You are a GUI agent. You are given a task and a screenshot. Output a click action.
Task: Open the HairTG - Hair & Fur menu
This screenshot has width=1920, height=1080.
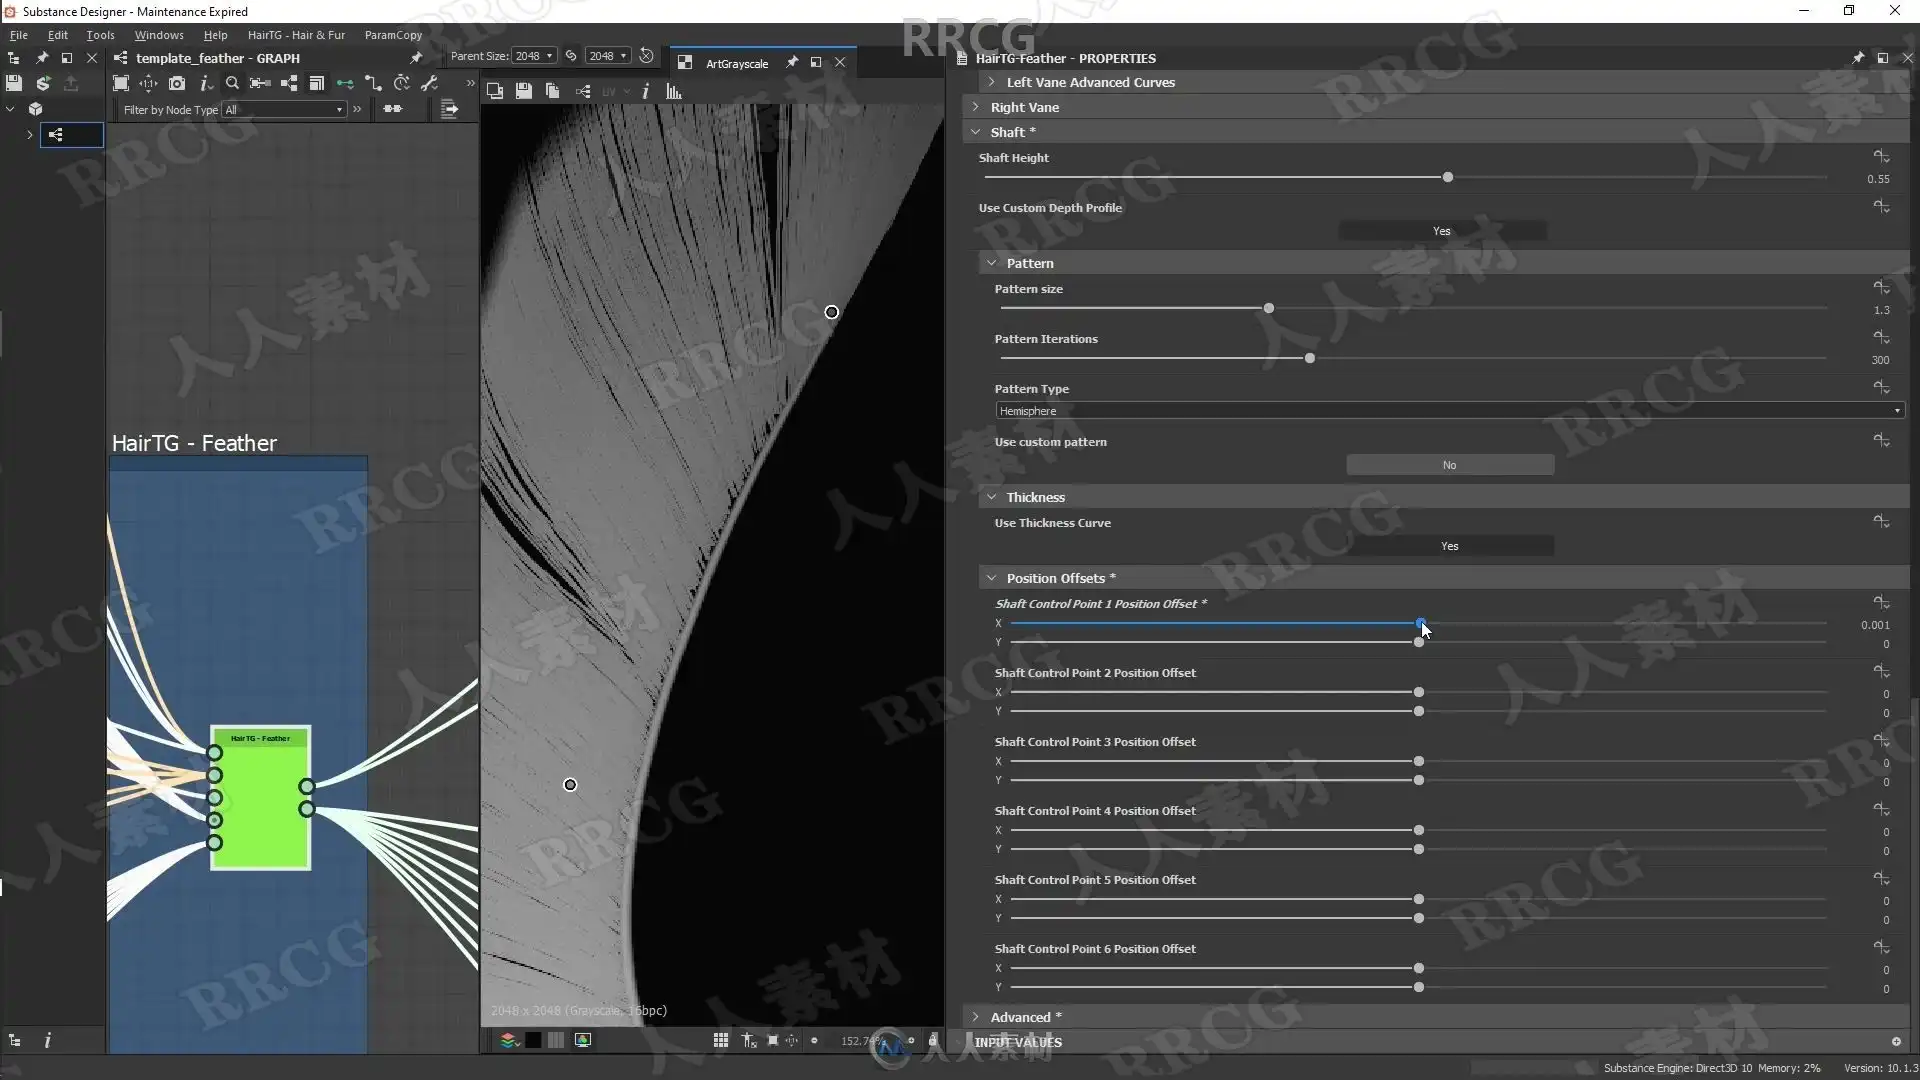pyautogui.click(x=296, y=35)
